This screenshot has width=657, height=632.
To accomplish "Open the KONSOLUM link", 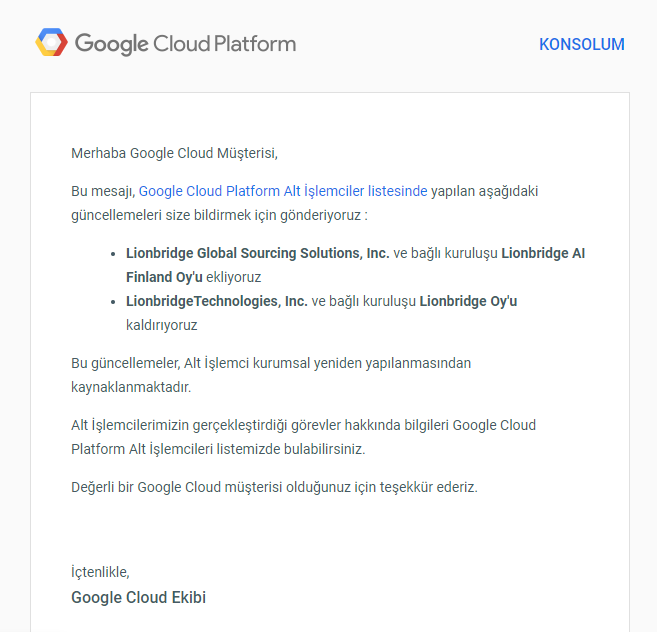I will pos(582,44).
